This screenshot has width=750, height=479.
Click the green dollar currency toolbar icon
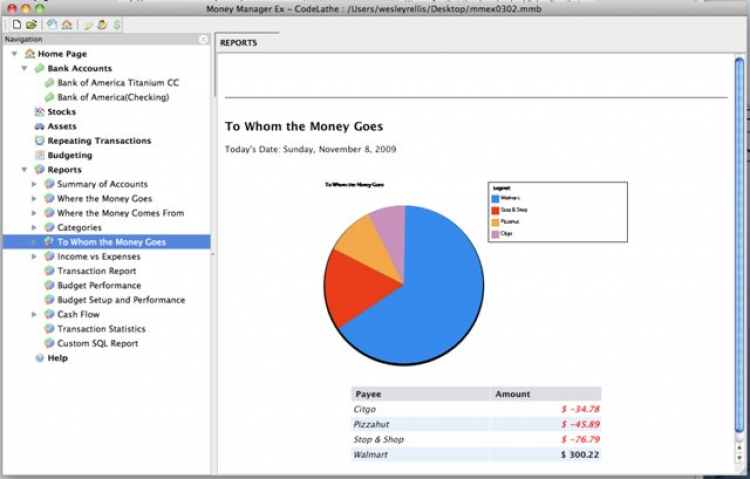pyautogui.click(x=117, y=24)
